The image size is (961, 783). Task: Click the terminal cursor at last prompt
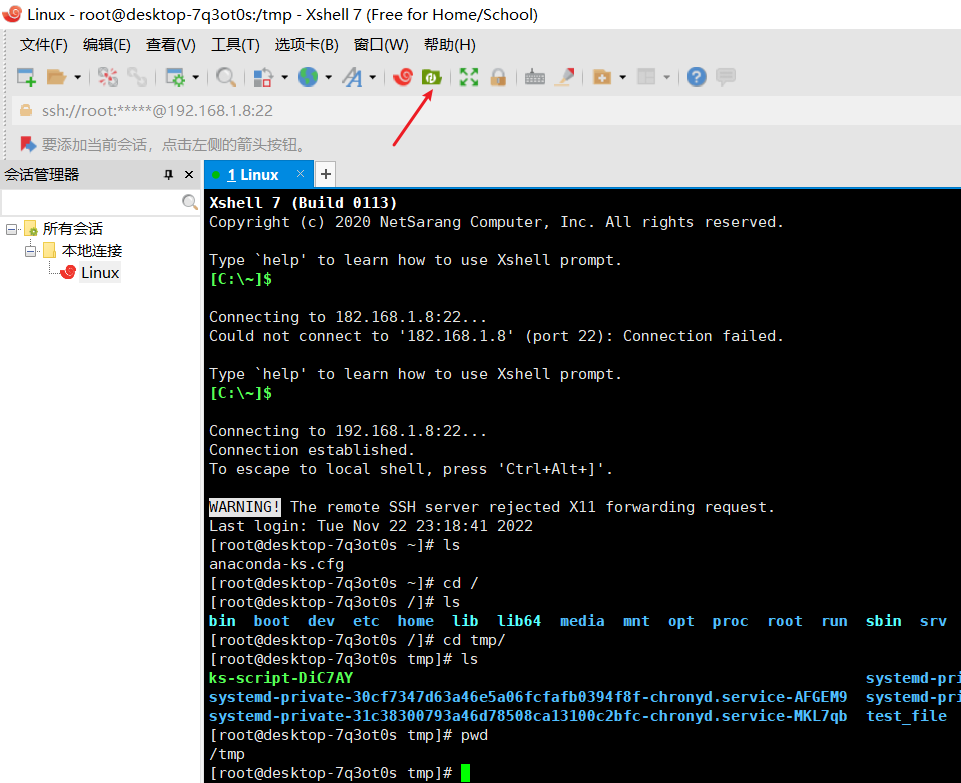tap(465, 773)
